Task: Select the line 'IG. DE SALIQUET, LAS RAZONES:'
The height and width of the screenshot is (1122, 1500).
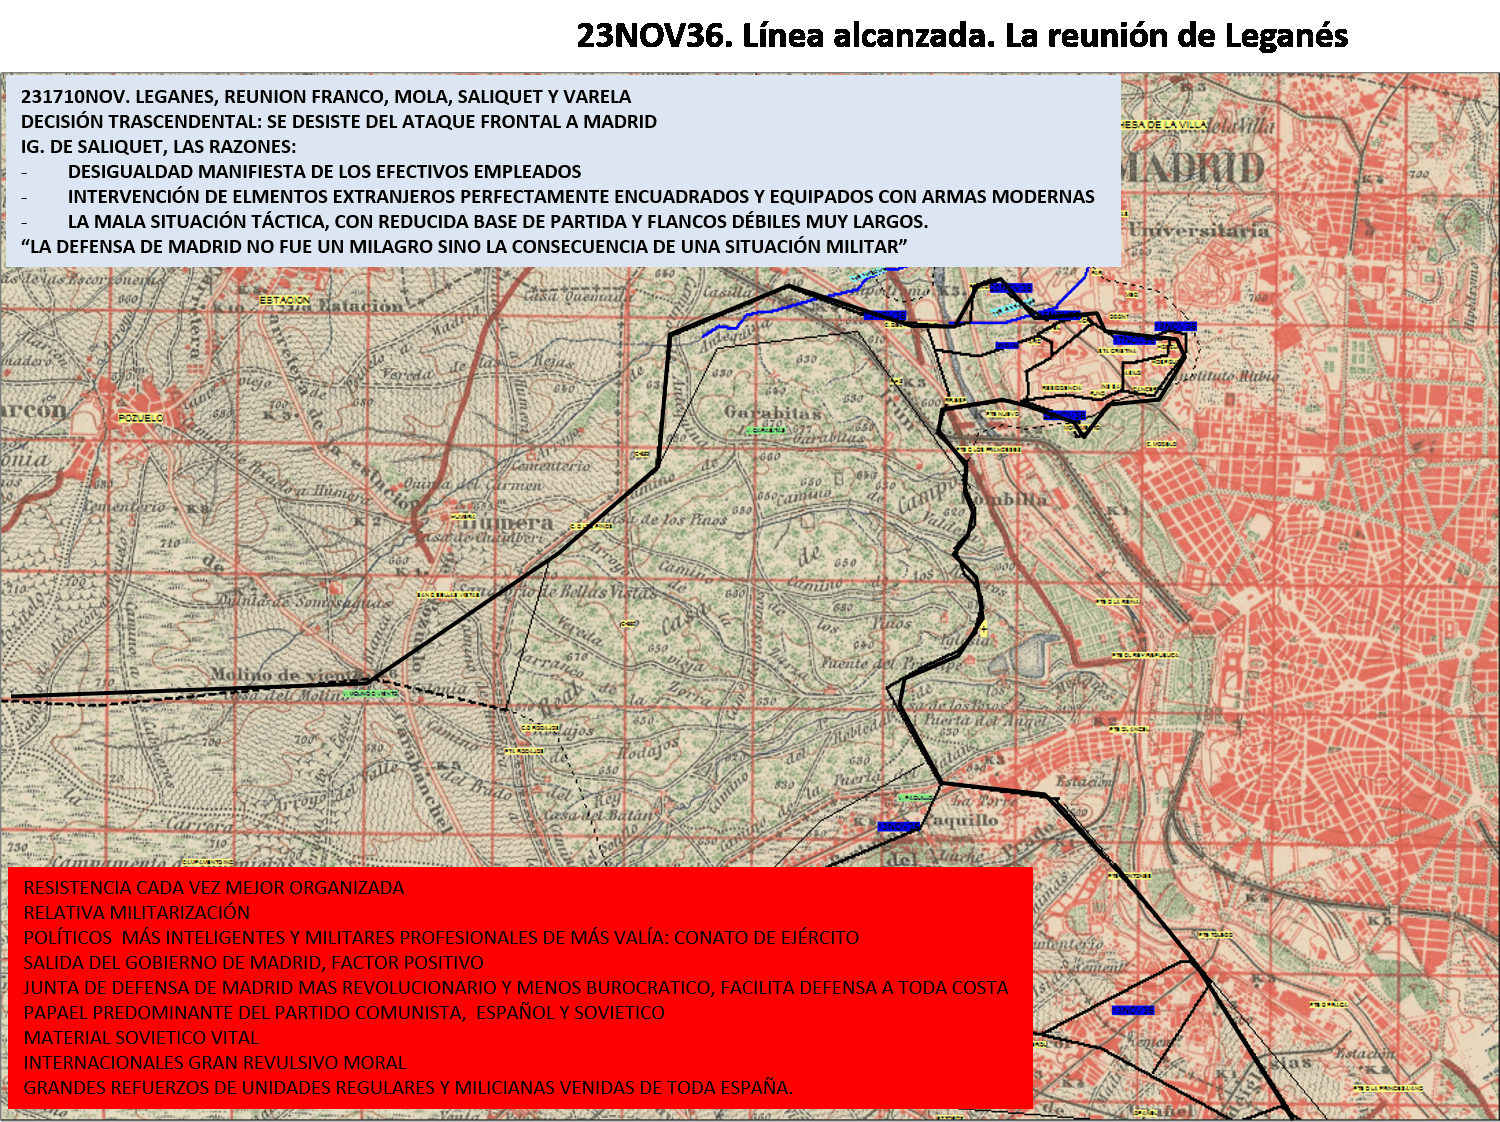Action: pos(158,147)
